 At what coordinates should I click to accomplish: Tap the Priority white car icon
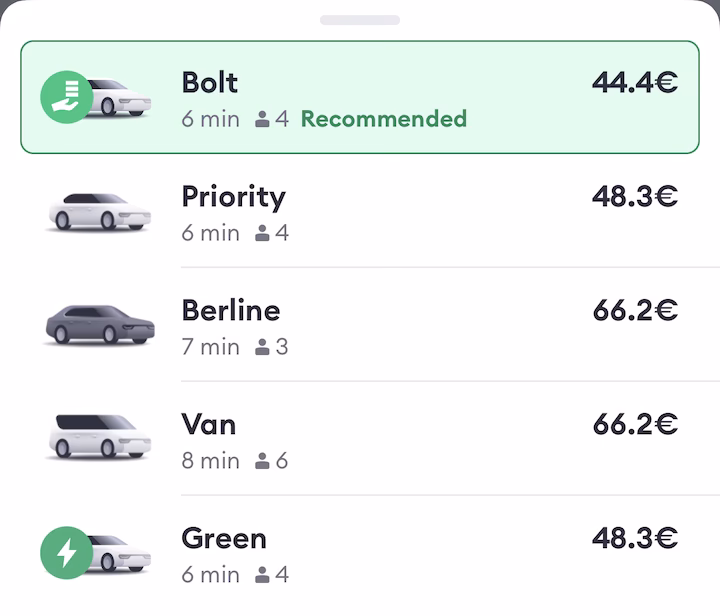[99, 211]
